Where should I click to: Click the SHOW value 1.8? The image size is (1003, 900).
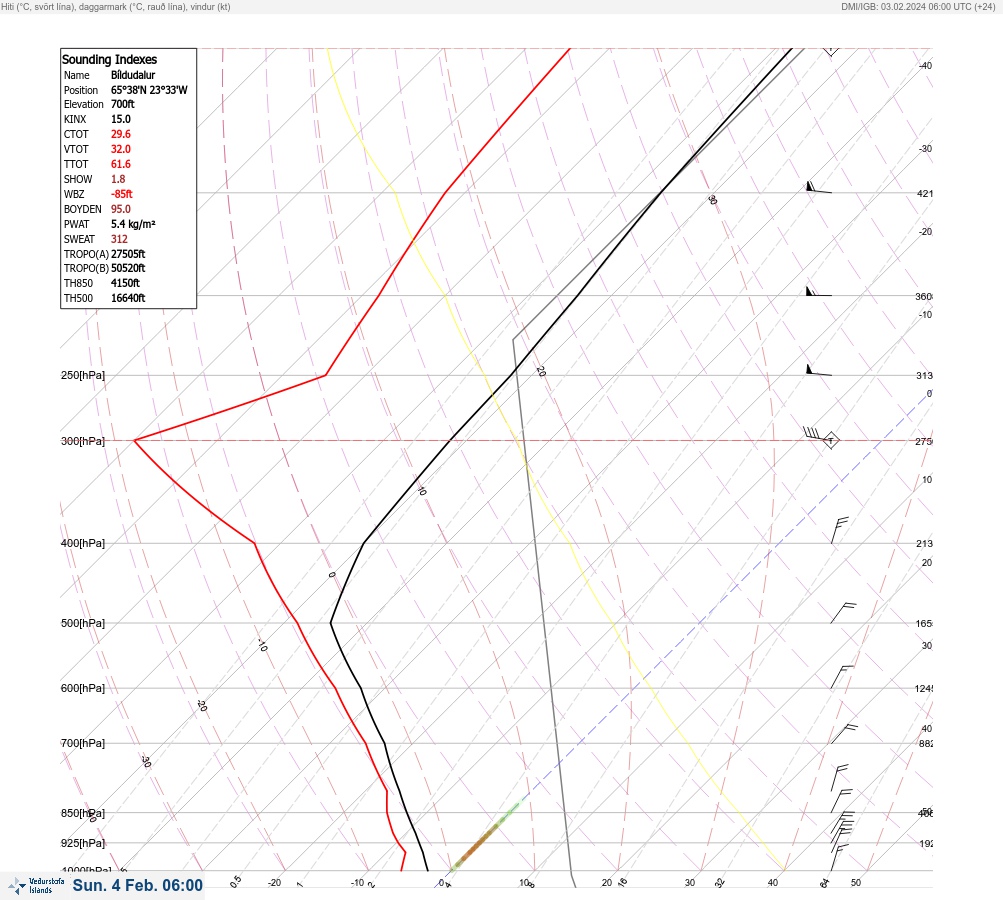pos(118,179)
